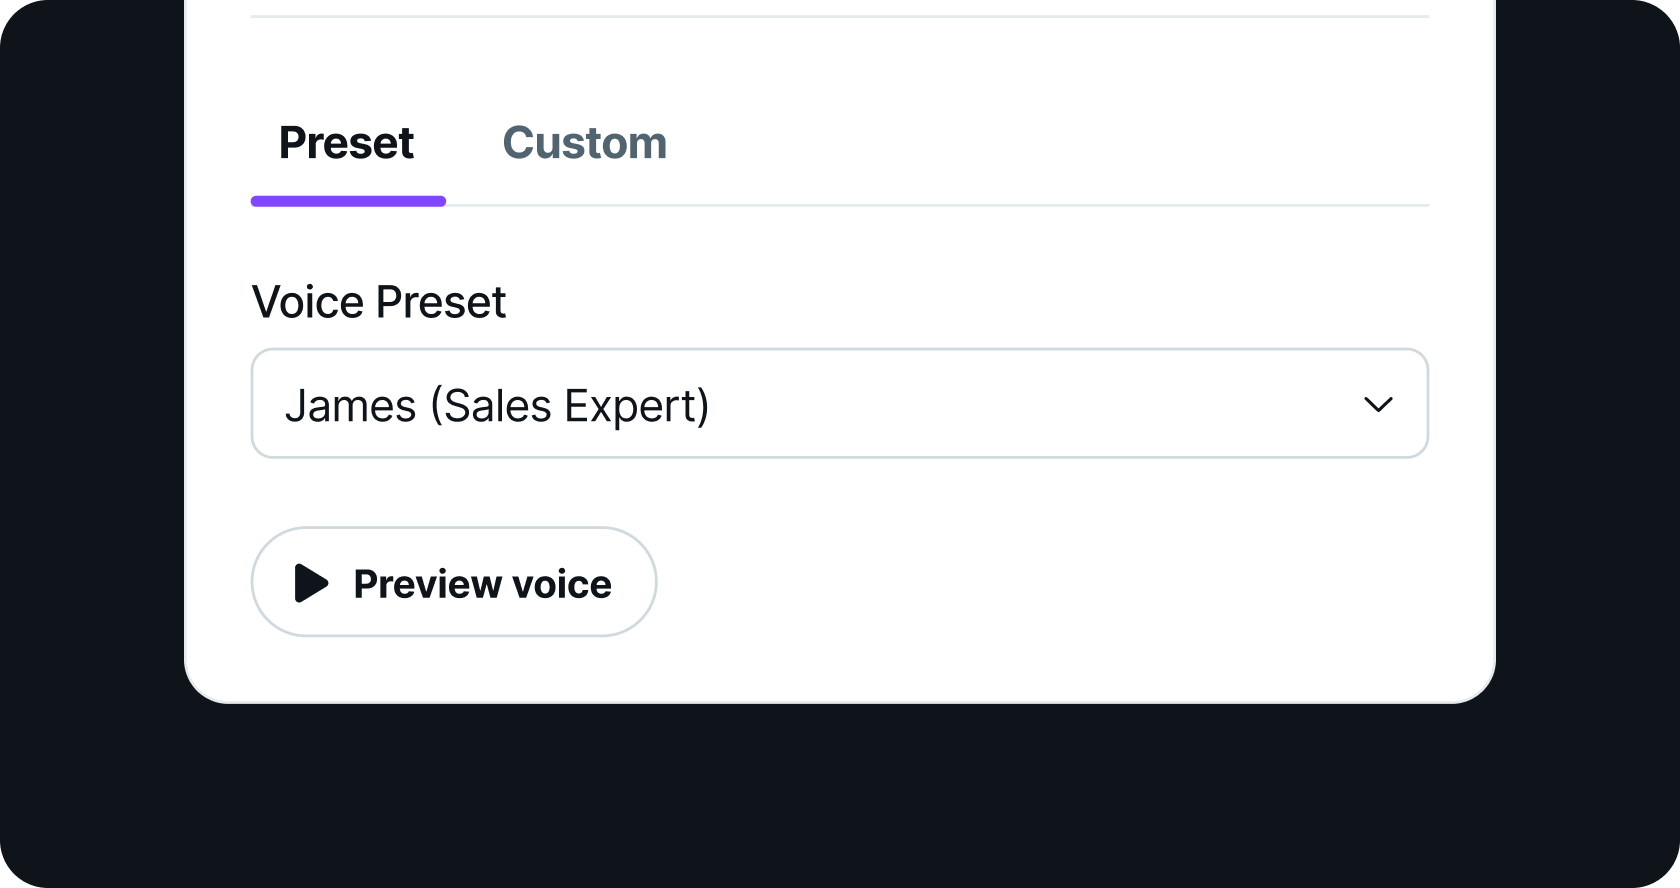Switch to the Custom tab
This screenshot has height=888, width=1680.
(x=584, y=143)
